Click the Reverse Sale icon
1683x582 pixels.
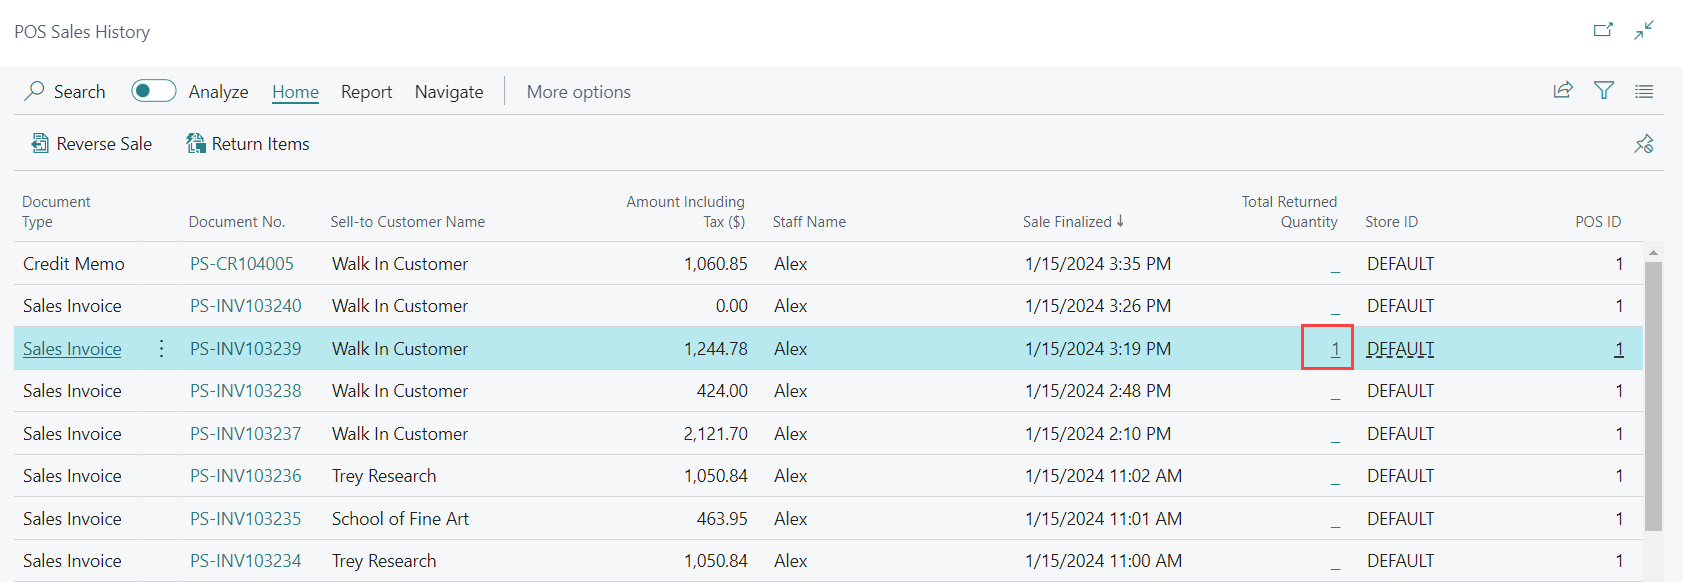tap(40, 144)
